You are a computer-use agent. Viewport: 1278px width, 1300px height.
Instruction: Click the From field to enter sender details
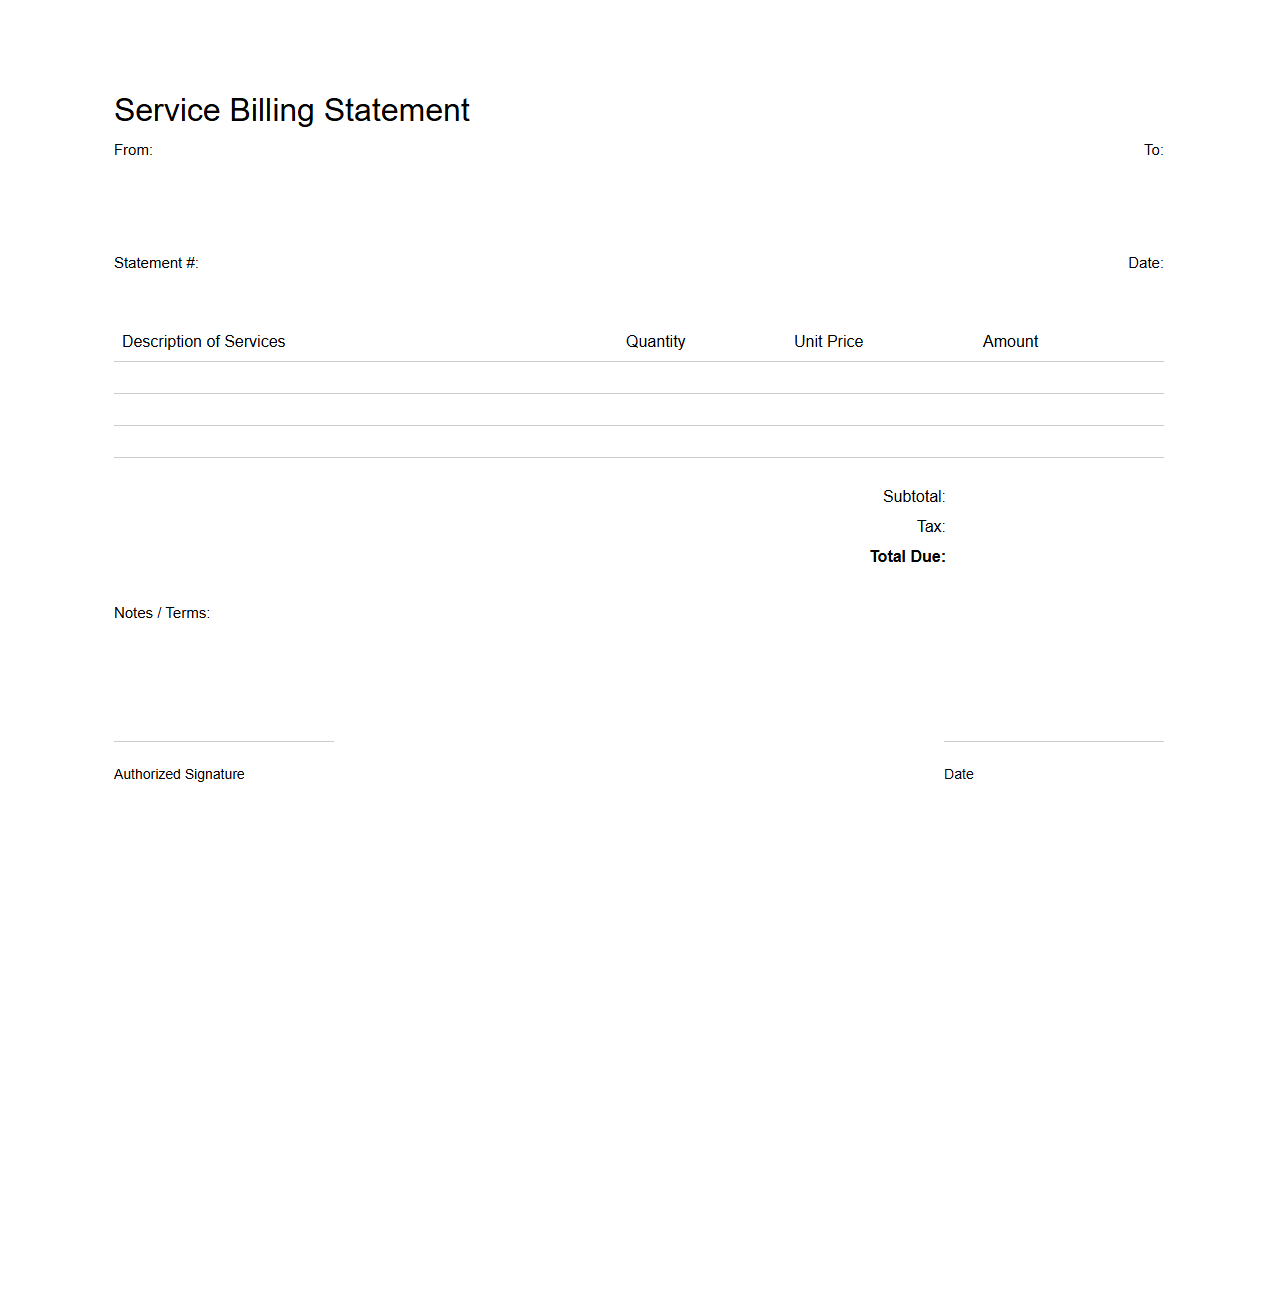click(134, 150)
